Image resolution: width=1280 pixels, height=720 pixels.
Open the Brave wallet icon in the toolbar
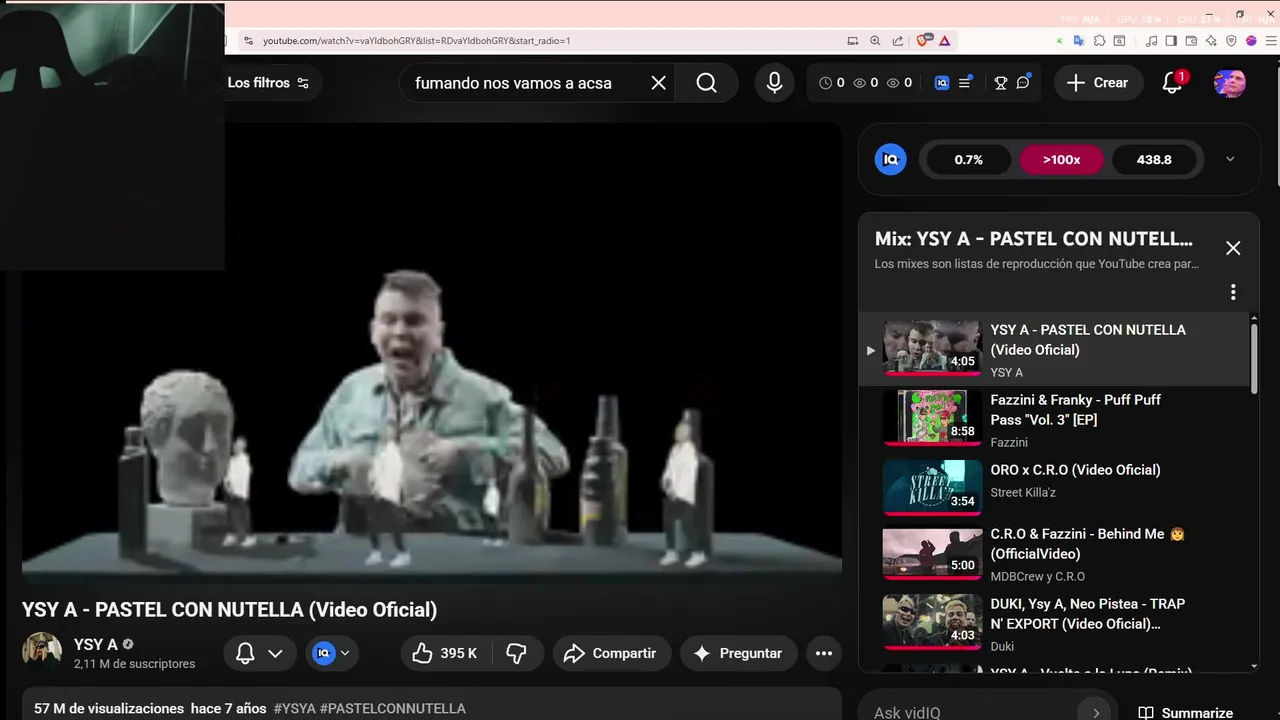tap(1191, 41)
